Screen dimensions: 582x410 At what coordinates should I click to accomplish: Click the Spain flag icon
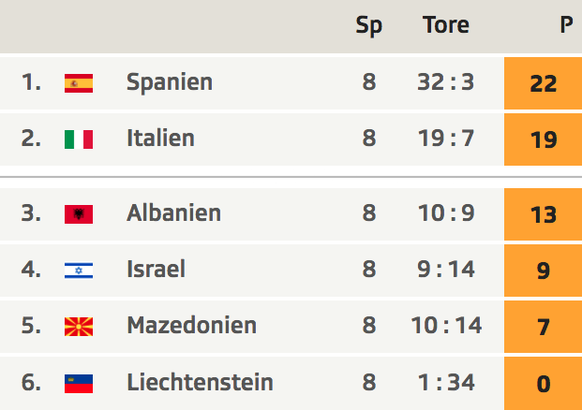click(79, 83)
